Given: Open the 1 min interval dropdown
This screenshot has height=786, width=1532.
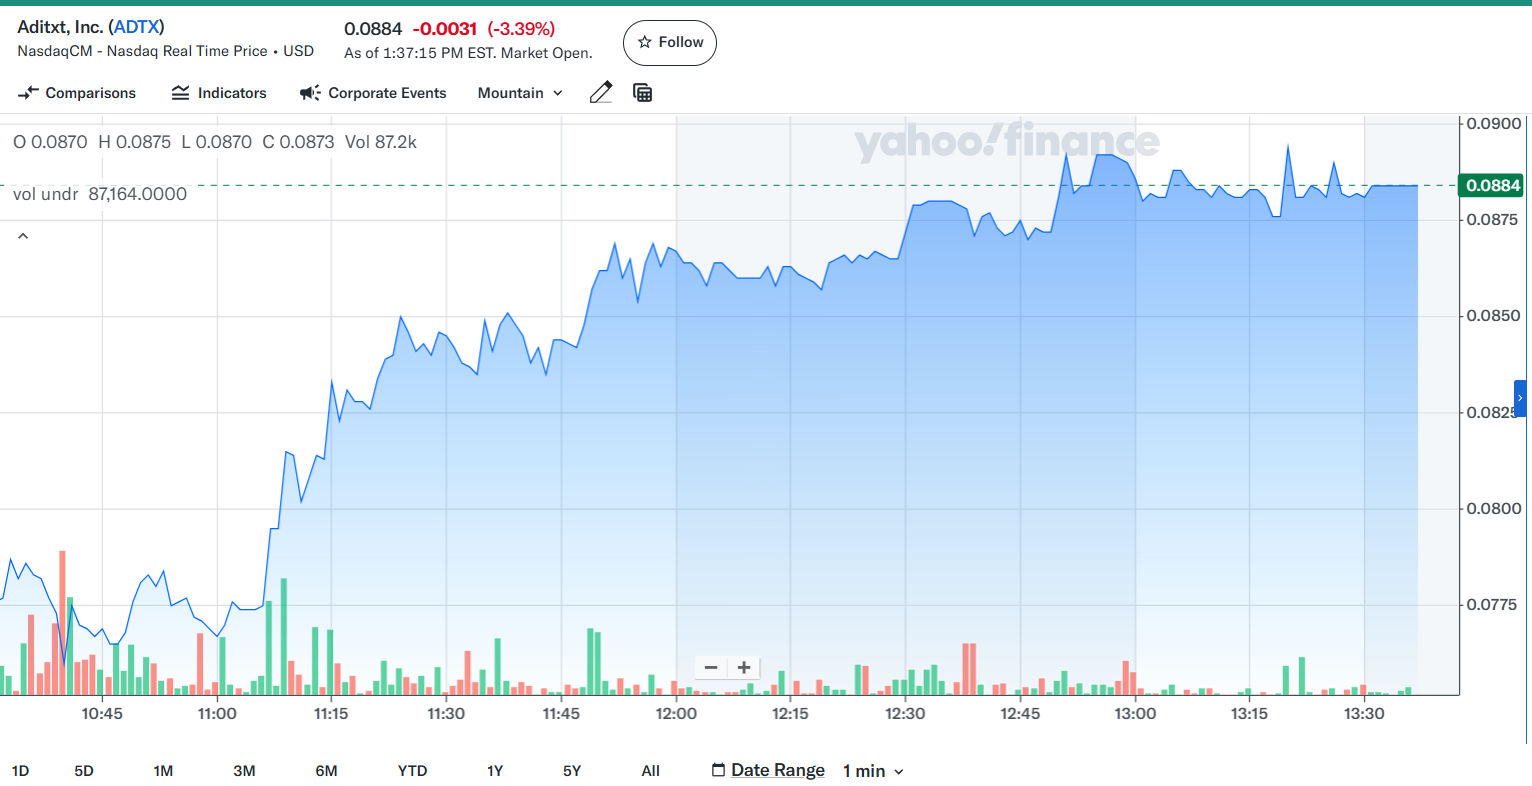Looking at the screenshot, I should pos(873,771).
